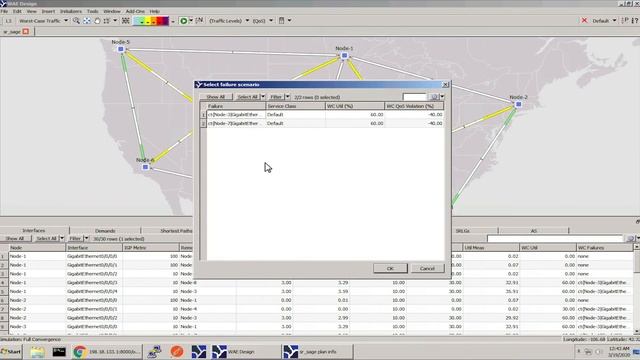This screenshot has width=640, height=360.
Task: Click the green run simulation button
Action: click(x=184, y=20)
